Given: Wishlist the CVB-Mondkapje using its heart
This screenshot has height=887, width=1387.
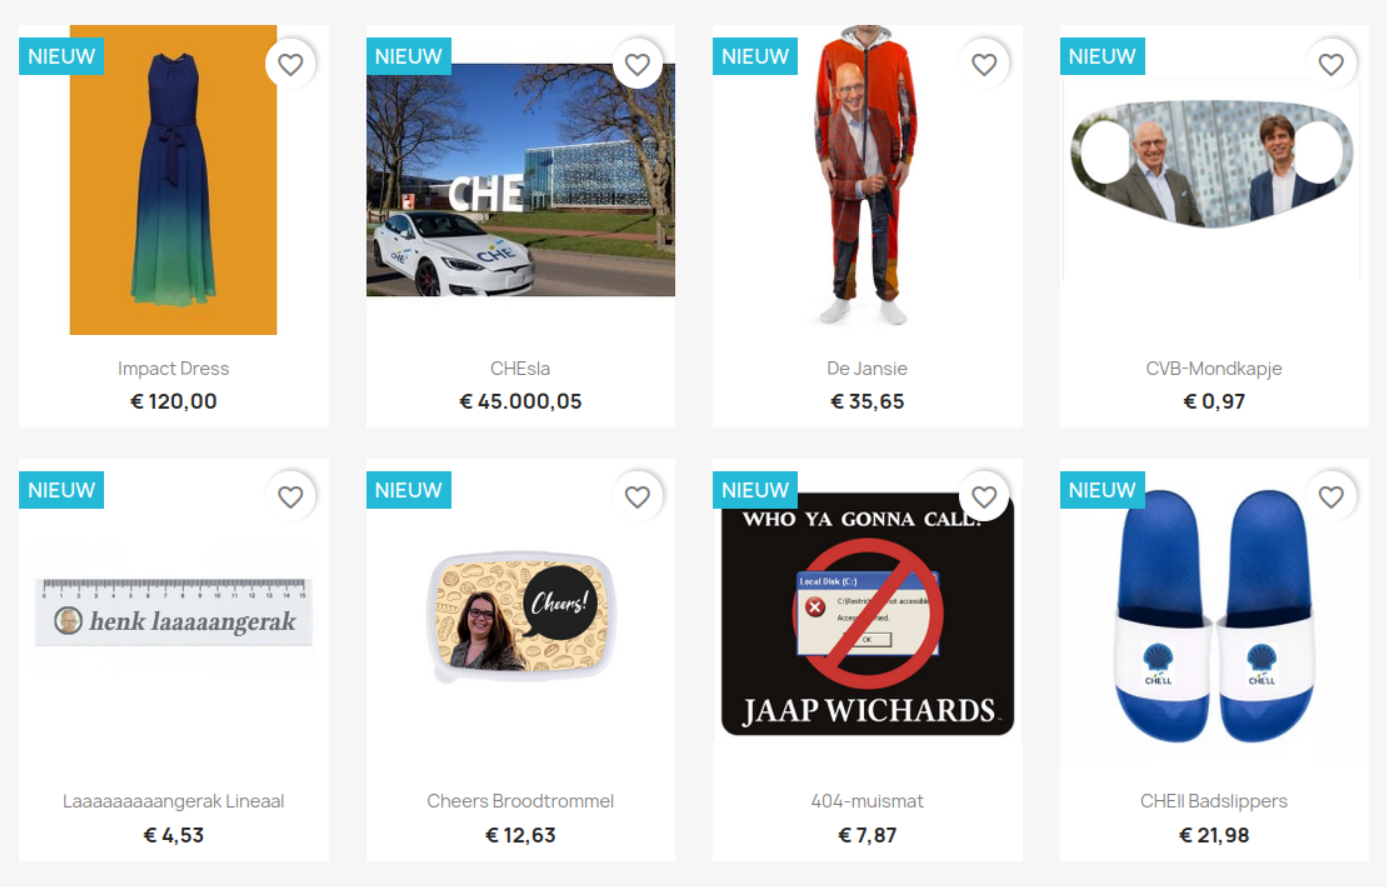Looking at the screenshot, I should click(x=1331, y=64).
